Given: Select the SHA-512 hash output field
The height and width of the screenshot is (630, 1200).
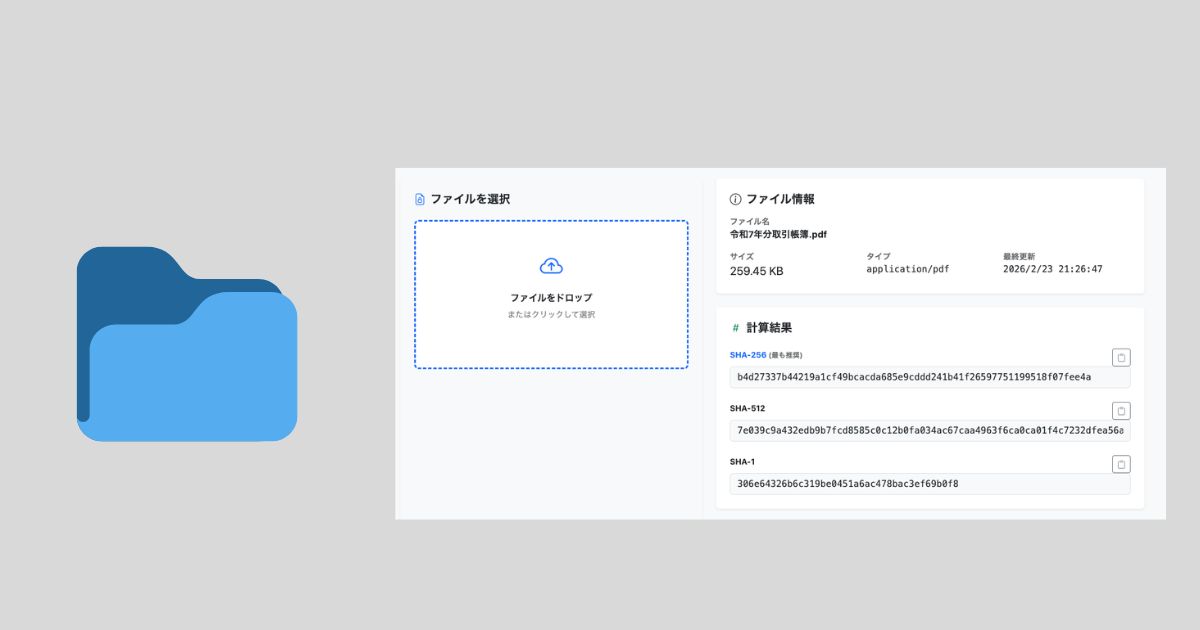Looking at the screenshot, I should point(929,431).
